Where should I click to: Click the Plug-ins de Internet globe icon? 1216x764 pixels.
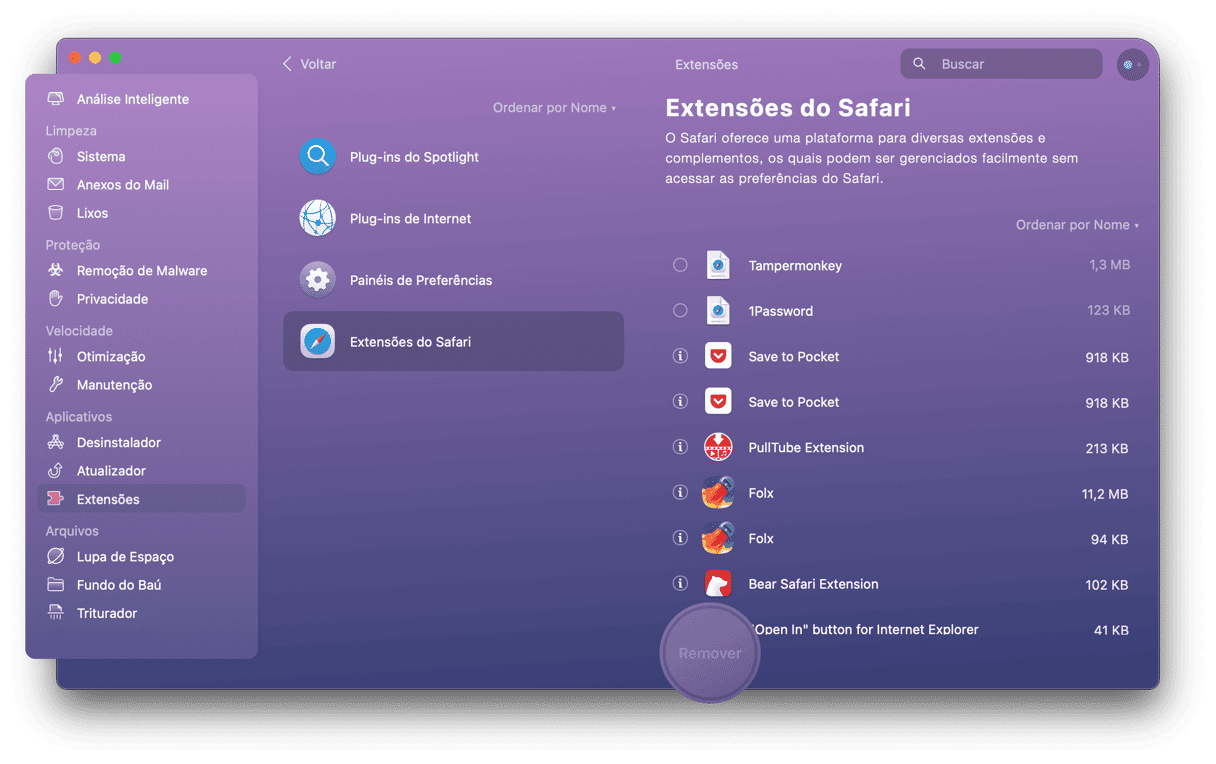tap(318, 218)
